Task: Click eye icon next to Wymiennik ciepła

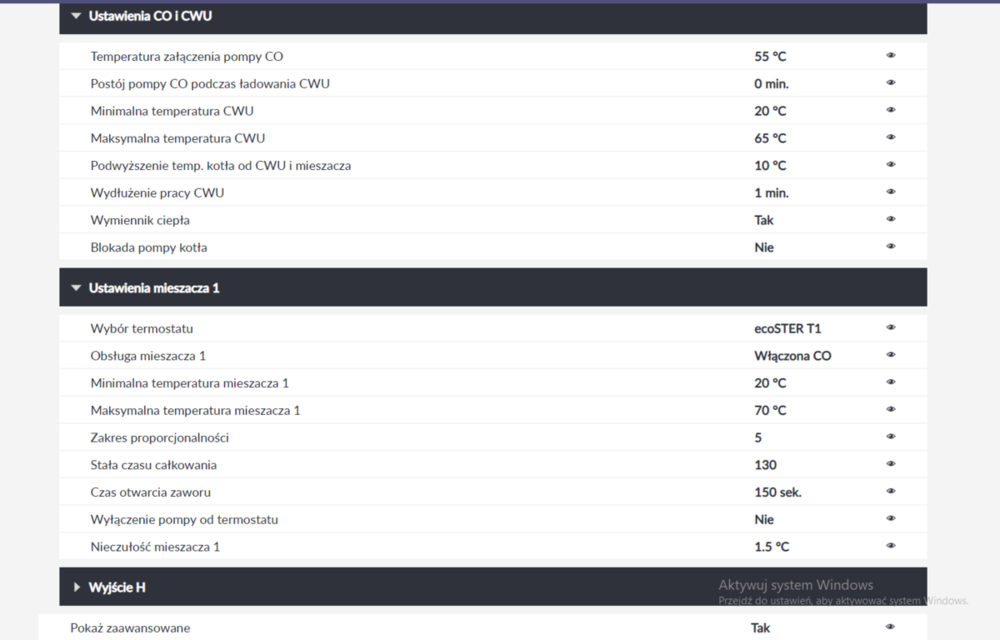Action: click(890, 219)
